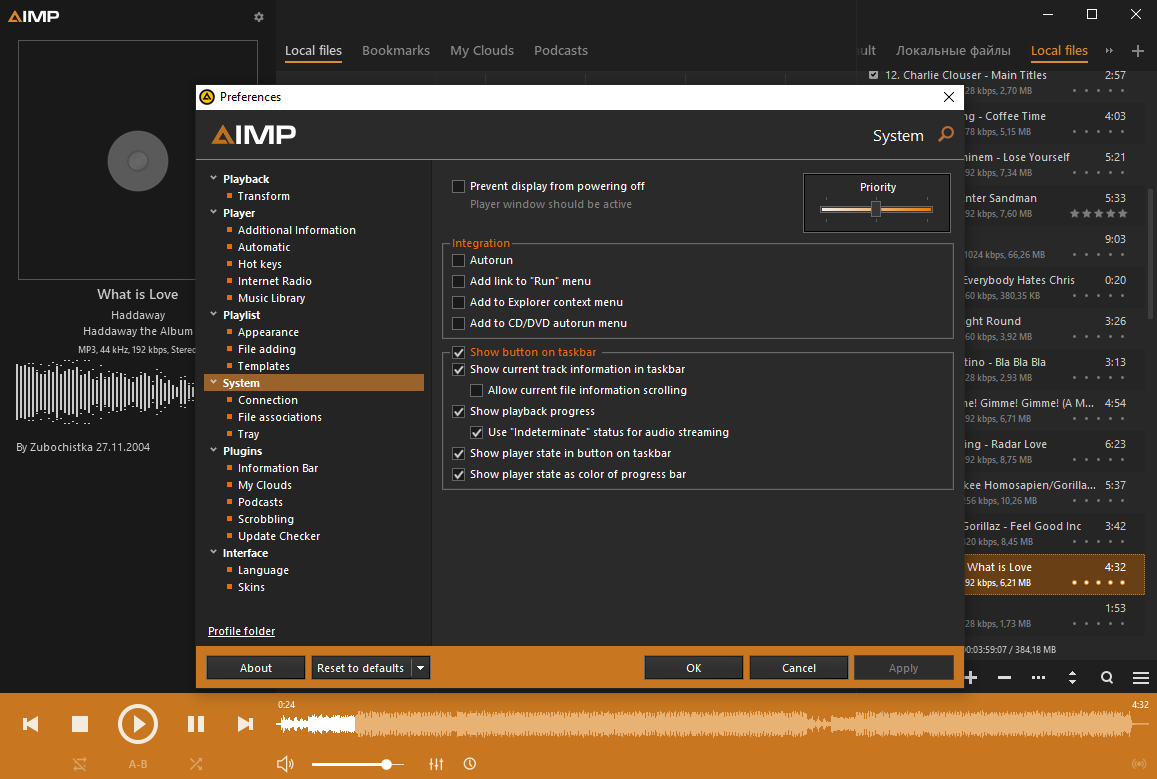Open the Profile folder link
Screen dimensions: 1157x779
pos(241,631)
